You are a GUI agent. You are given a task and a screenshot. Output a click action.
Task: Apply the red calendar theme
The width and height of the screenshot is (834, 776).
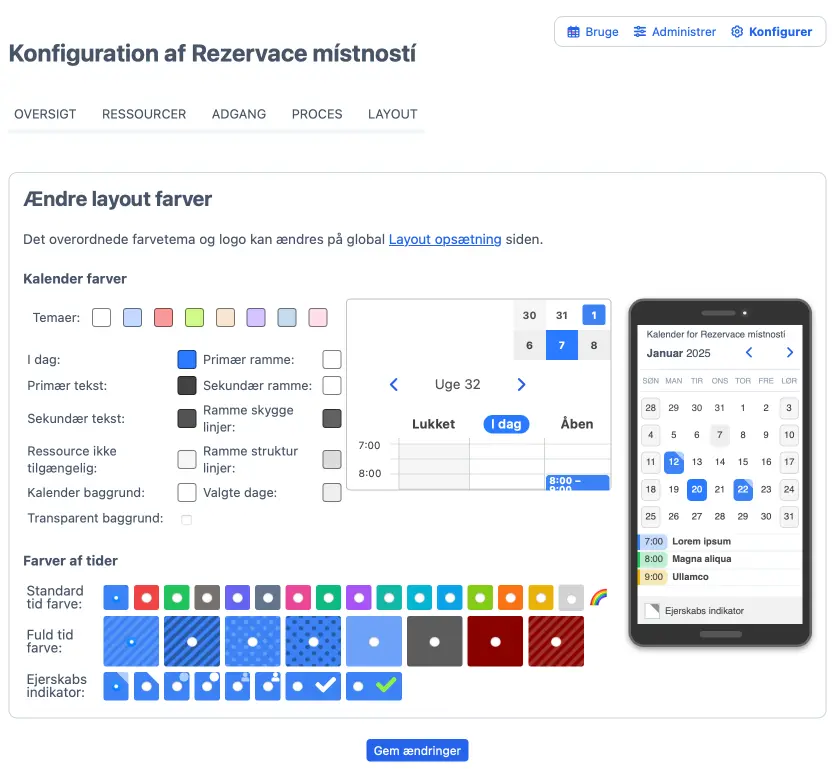tap(163, 318)
